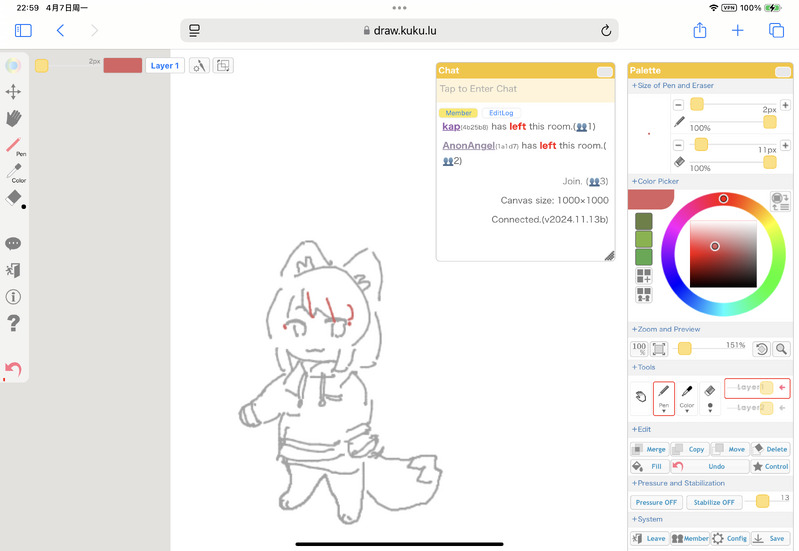
Task: Click the magnifier icon in Zoom section
Action: pyautogui.click(x=781, y=349)
